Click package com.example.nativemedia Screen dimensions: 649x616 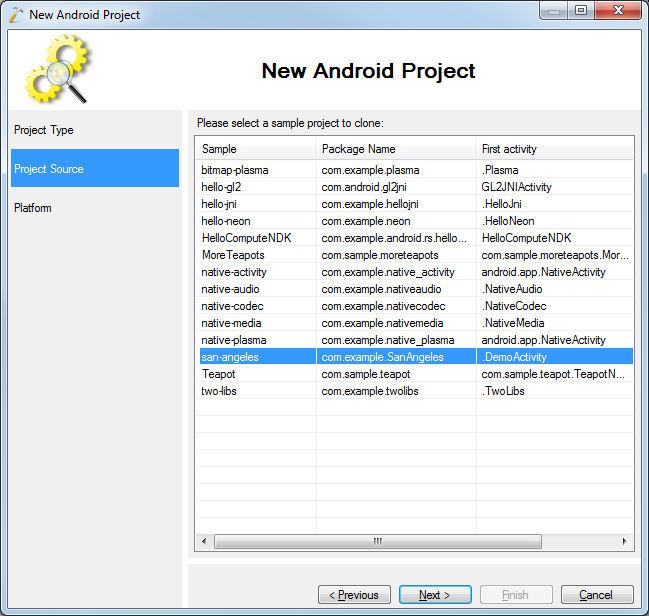[382, 323]
